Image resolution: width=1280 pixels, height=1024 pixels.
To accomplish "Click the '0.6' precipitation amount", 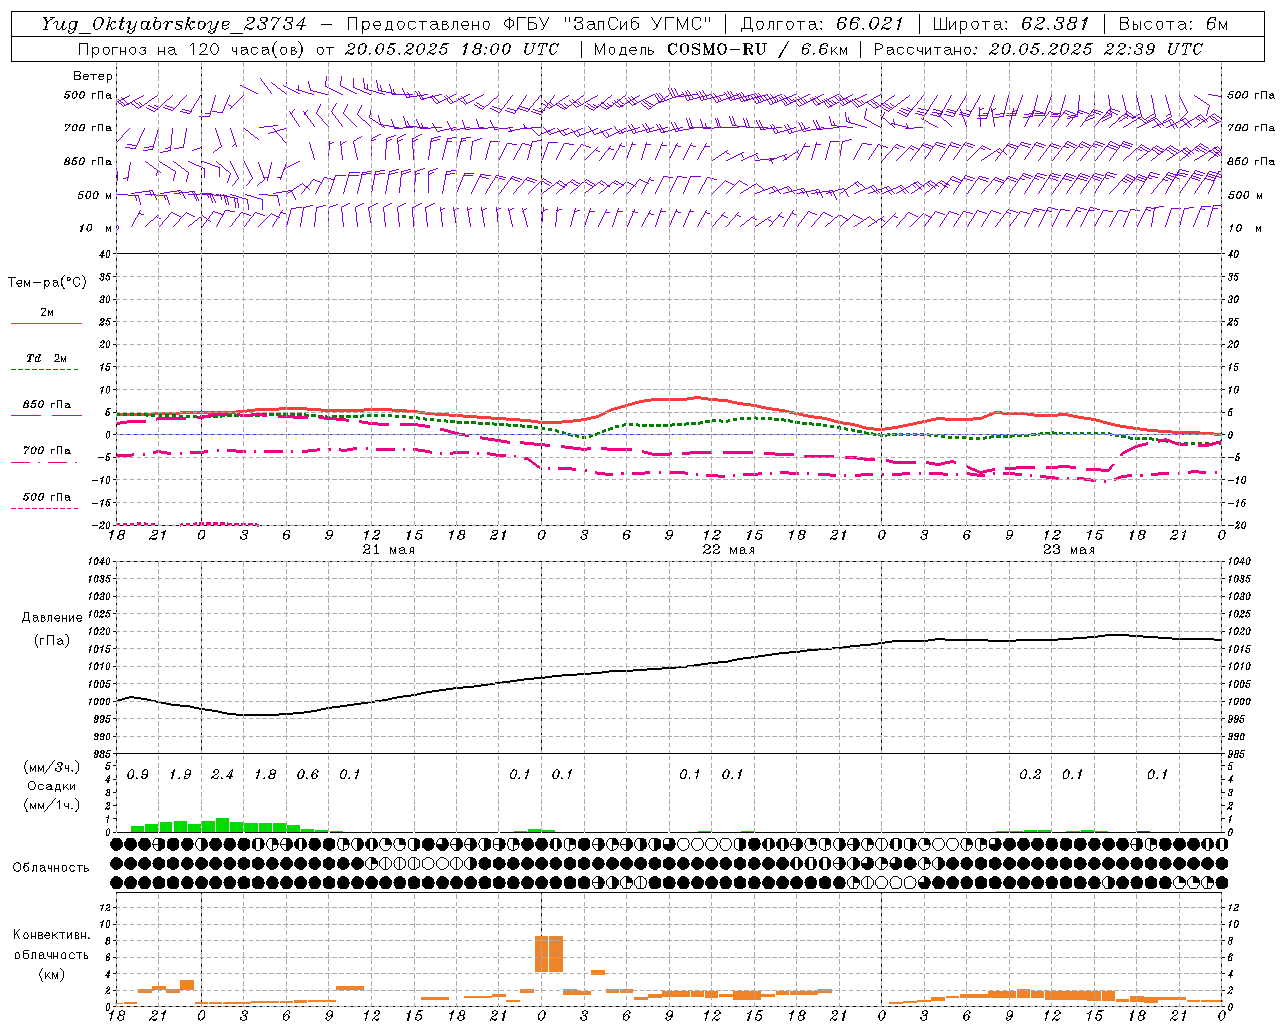I will (307, 775).
